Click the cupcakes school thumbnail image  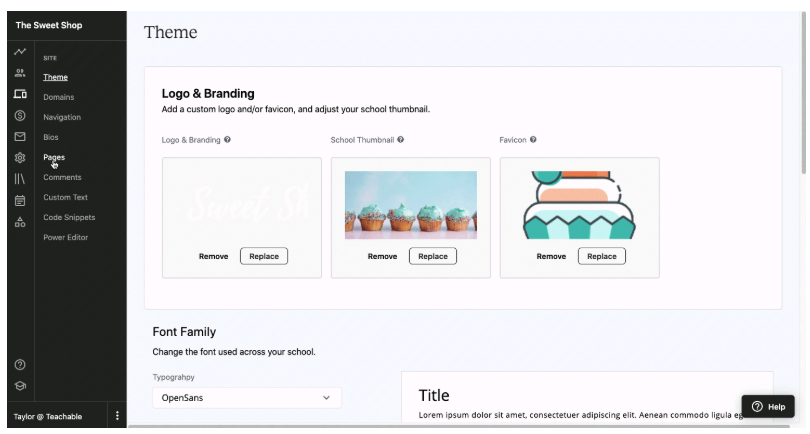pyautogui.click(x=411, y=205)
